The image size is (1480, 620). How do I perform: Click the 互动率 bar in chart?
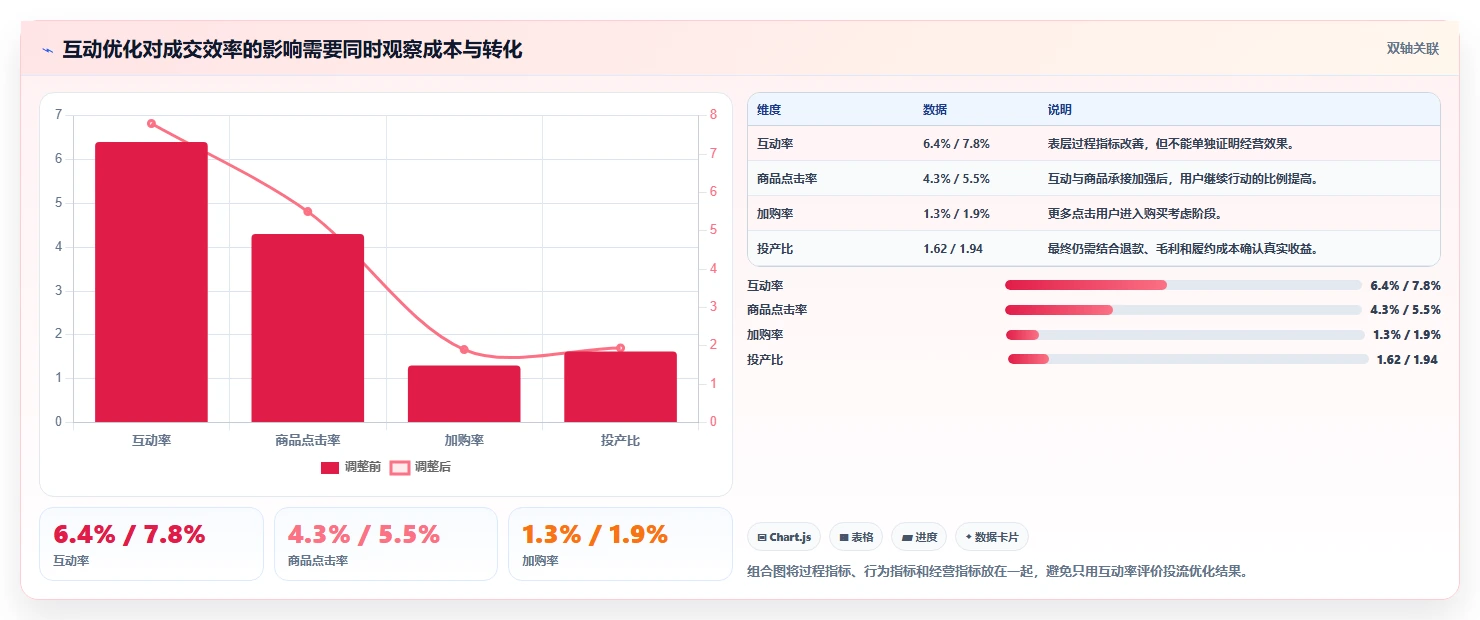151,282
